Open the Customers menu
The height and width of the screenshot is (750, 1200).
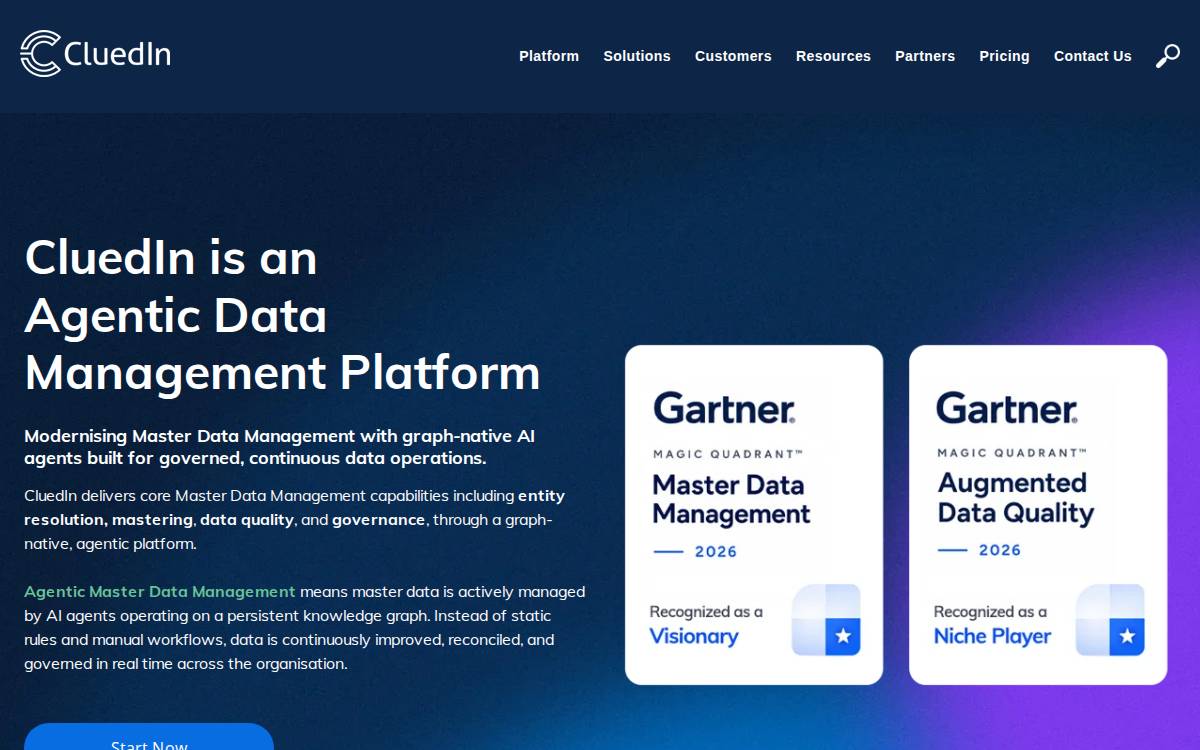click(733, 56)
